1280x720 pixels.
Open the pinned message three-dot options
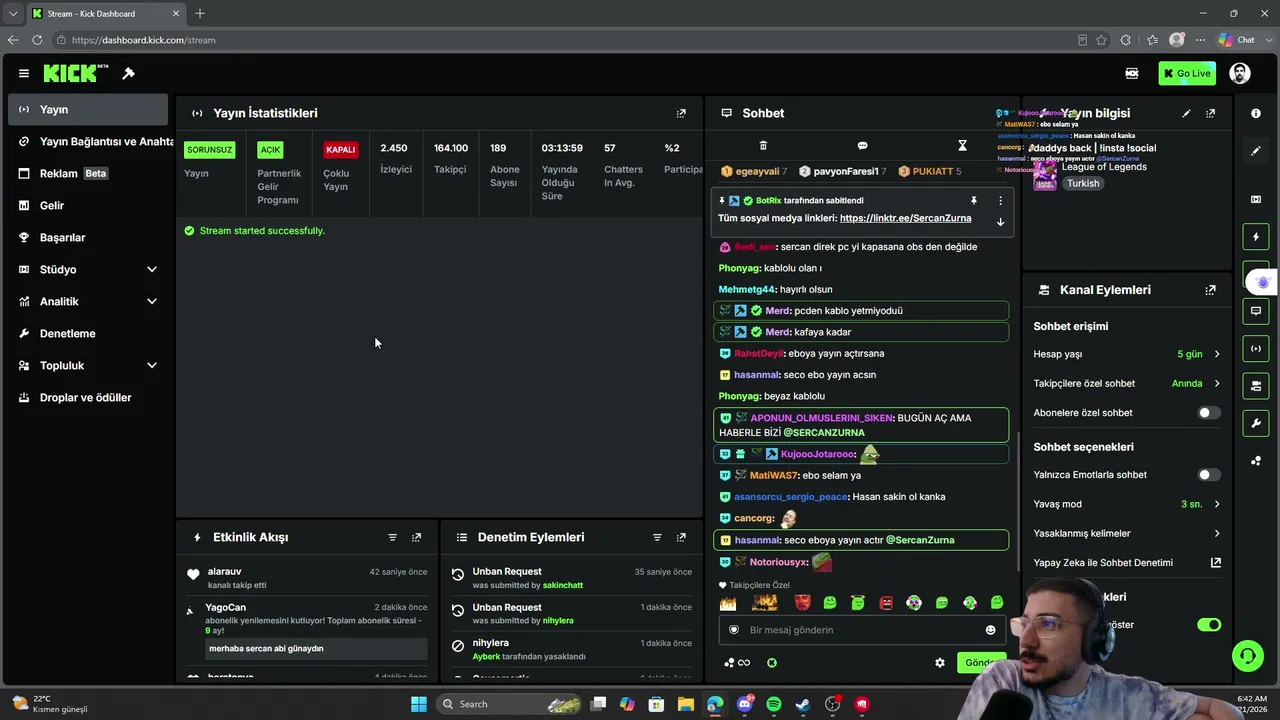[1000, 200]
